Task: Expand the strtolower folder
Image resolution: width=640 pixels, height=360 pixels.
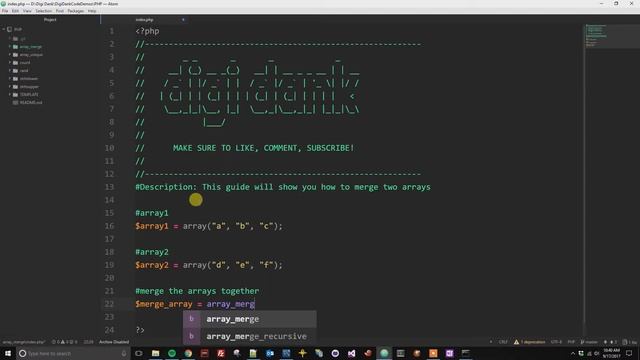Action: 10,78
